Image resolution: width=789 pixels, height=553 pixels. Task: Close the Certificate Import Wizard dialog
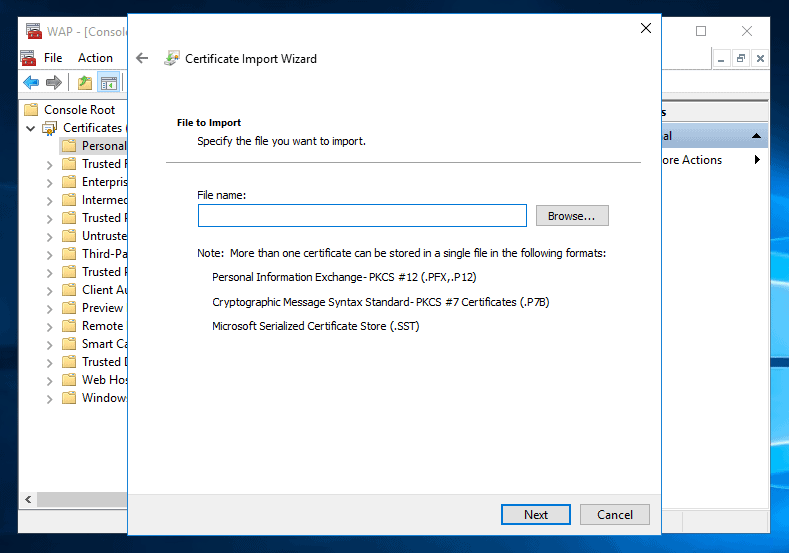tap(646, 28)
